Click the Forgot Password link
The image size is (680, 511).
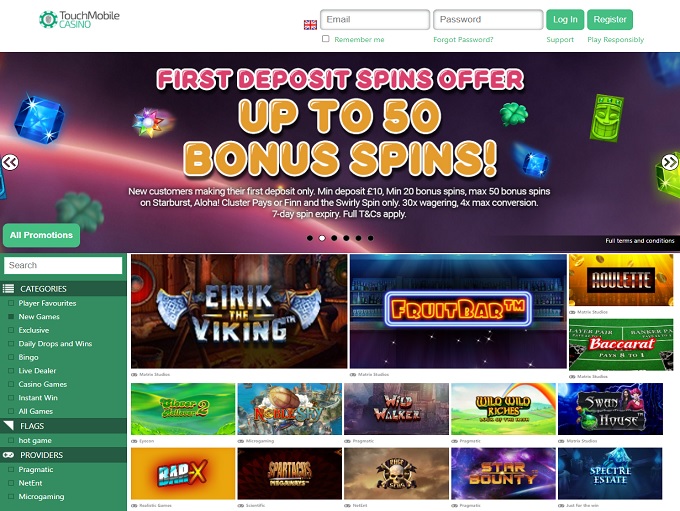pos(463,39)
